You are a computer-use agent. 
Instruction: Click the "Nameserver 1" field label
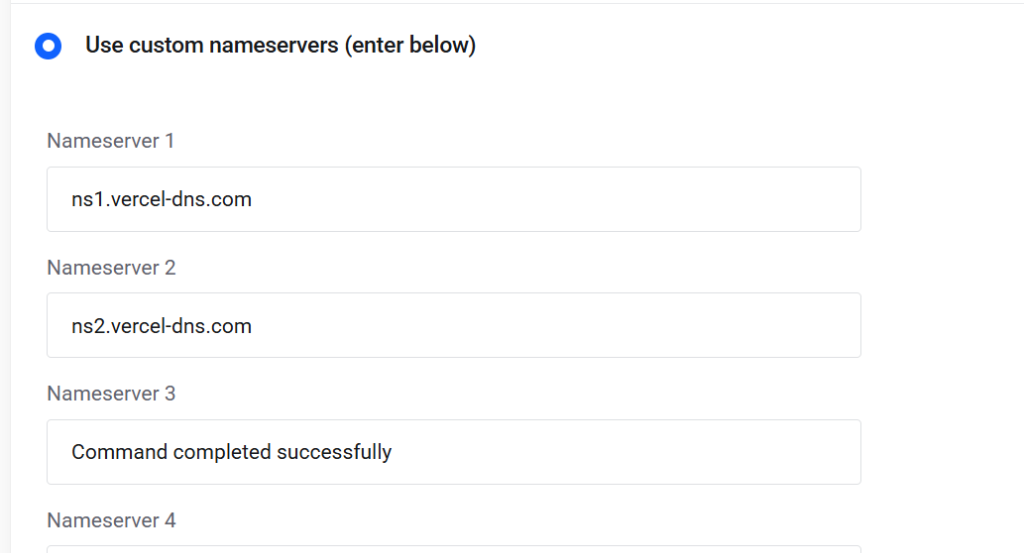click(110, 141)
